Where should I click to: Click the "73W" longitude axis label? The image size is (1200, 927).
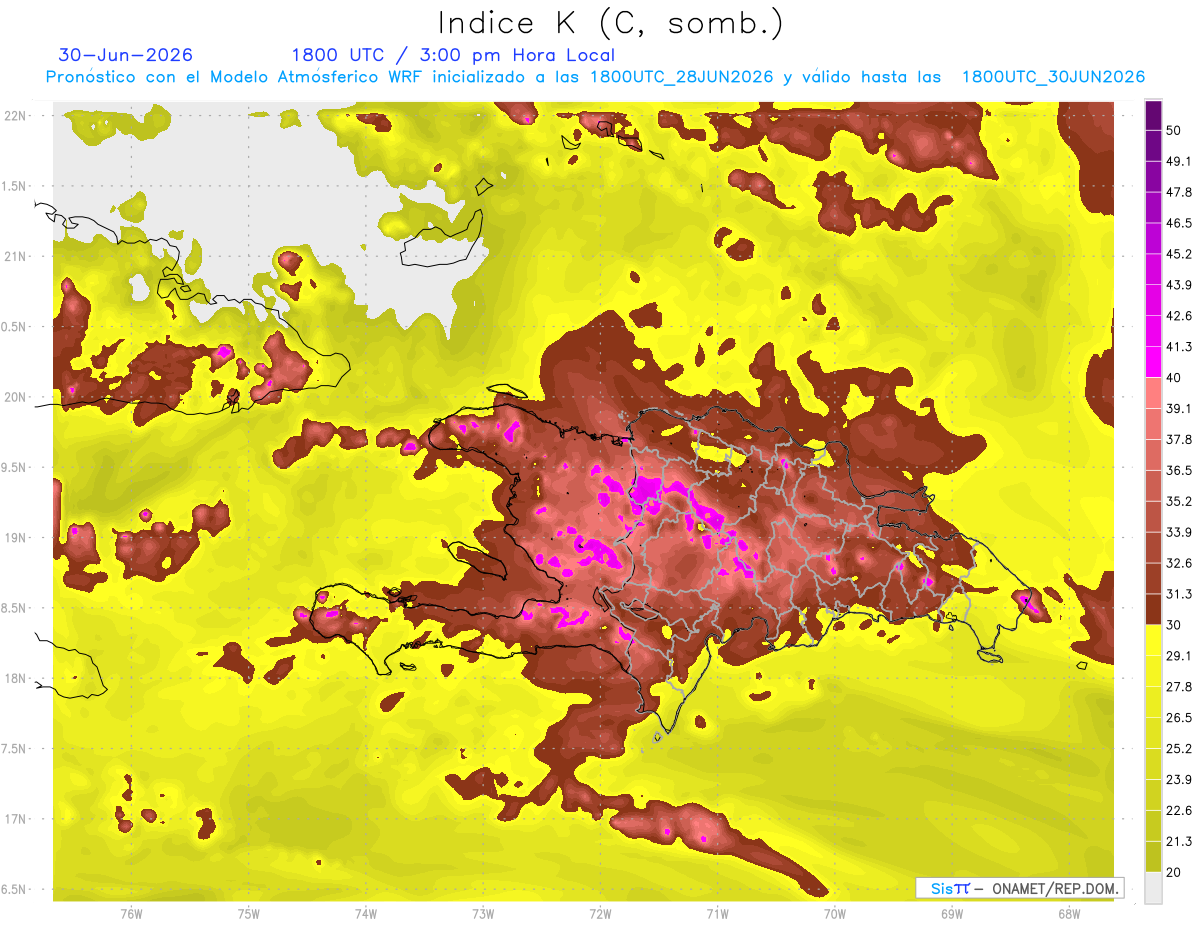click(x=483, y=914)
